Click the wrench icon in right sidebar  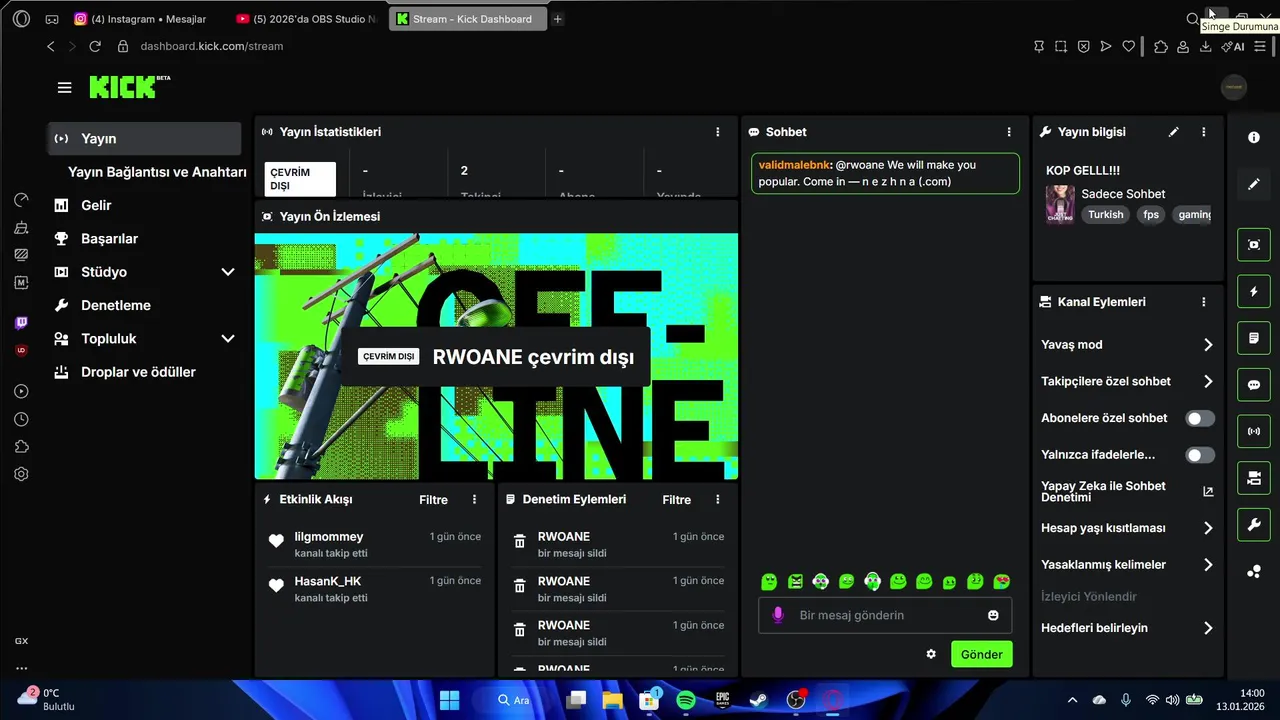click(1254, 524)
